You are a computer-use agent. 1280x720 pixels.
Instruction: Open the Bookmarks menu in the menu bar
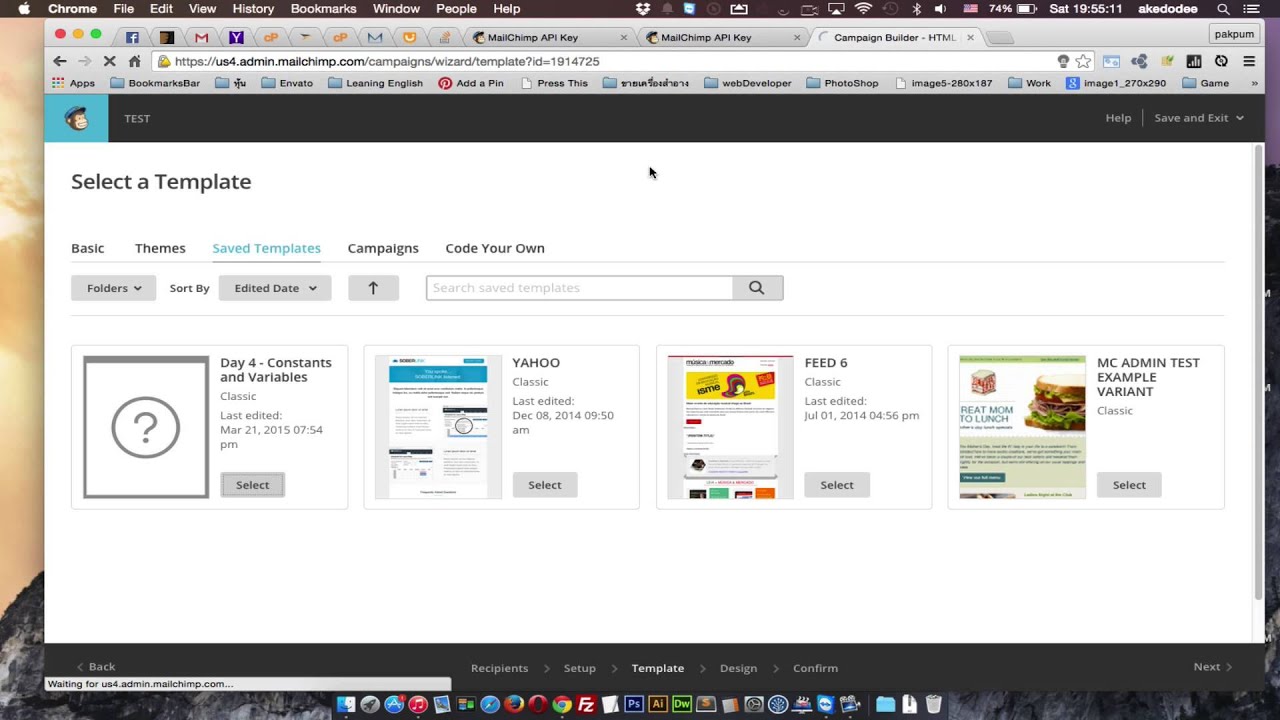pyautogui.click(x=323, y=9)
